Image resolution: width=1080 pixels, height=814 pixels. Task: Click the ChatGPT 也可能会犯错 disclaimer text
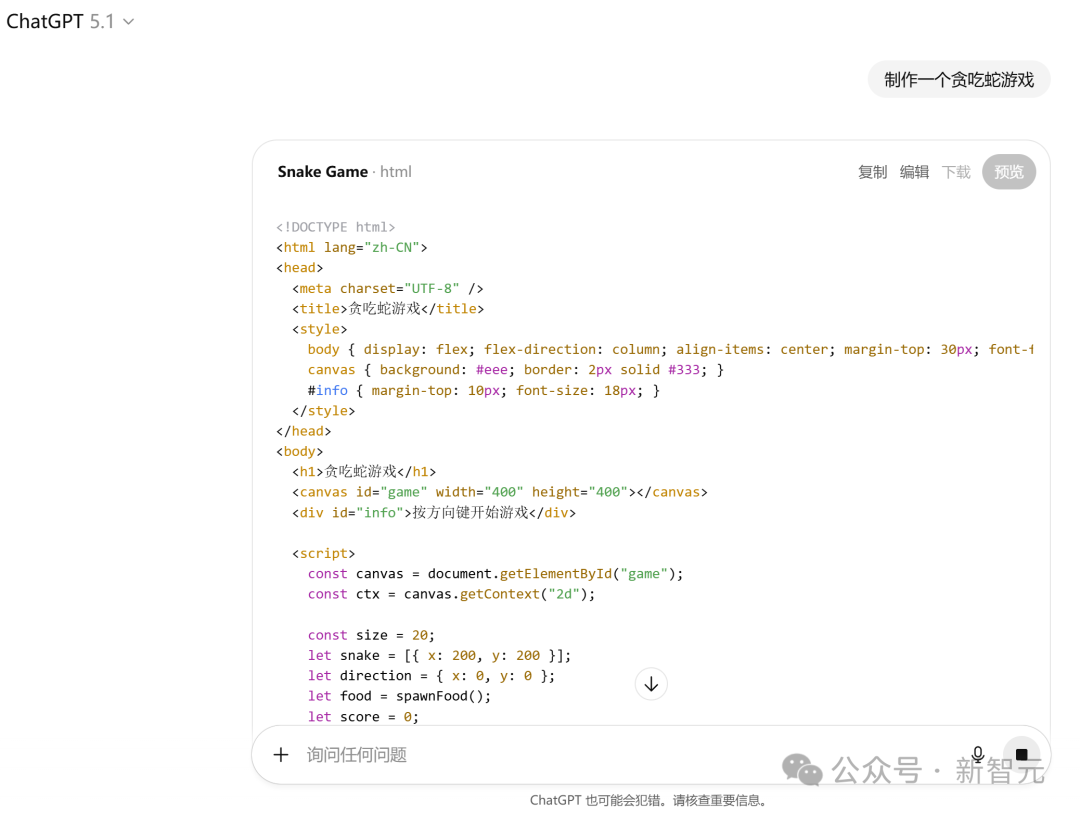pos(650,800)
